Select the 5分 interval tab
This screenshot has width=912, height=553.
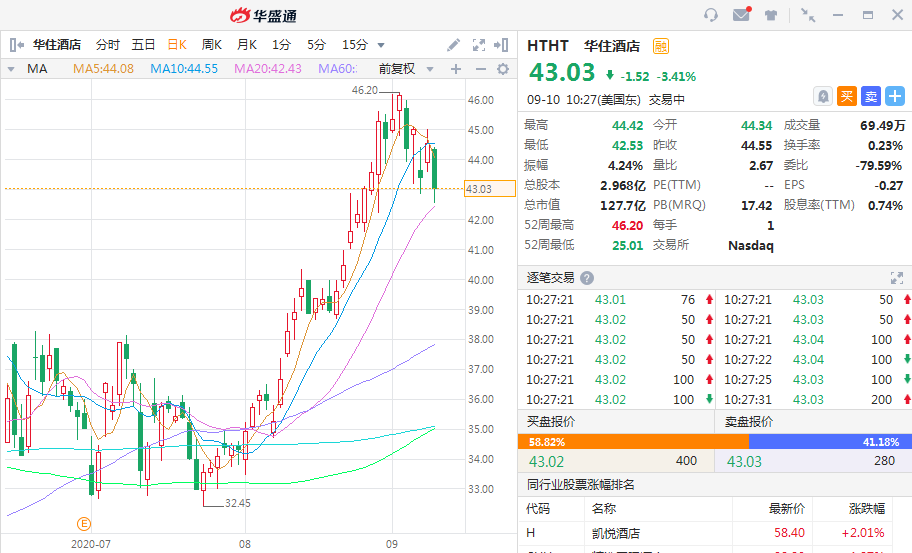(x=316, y=45)
